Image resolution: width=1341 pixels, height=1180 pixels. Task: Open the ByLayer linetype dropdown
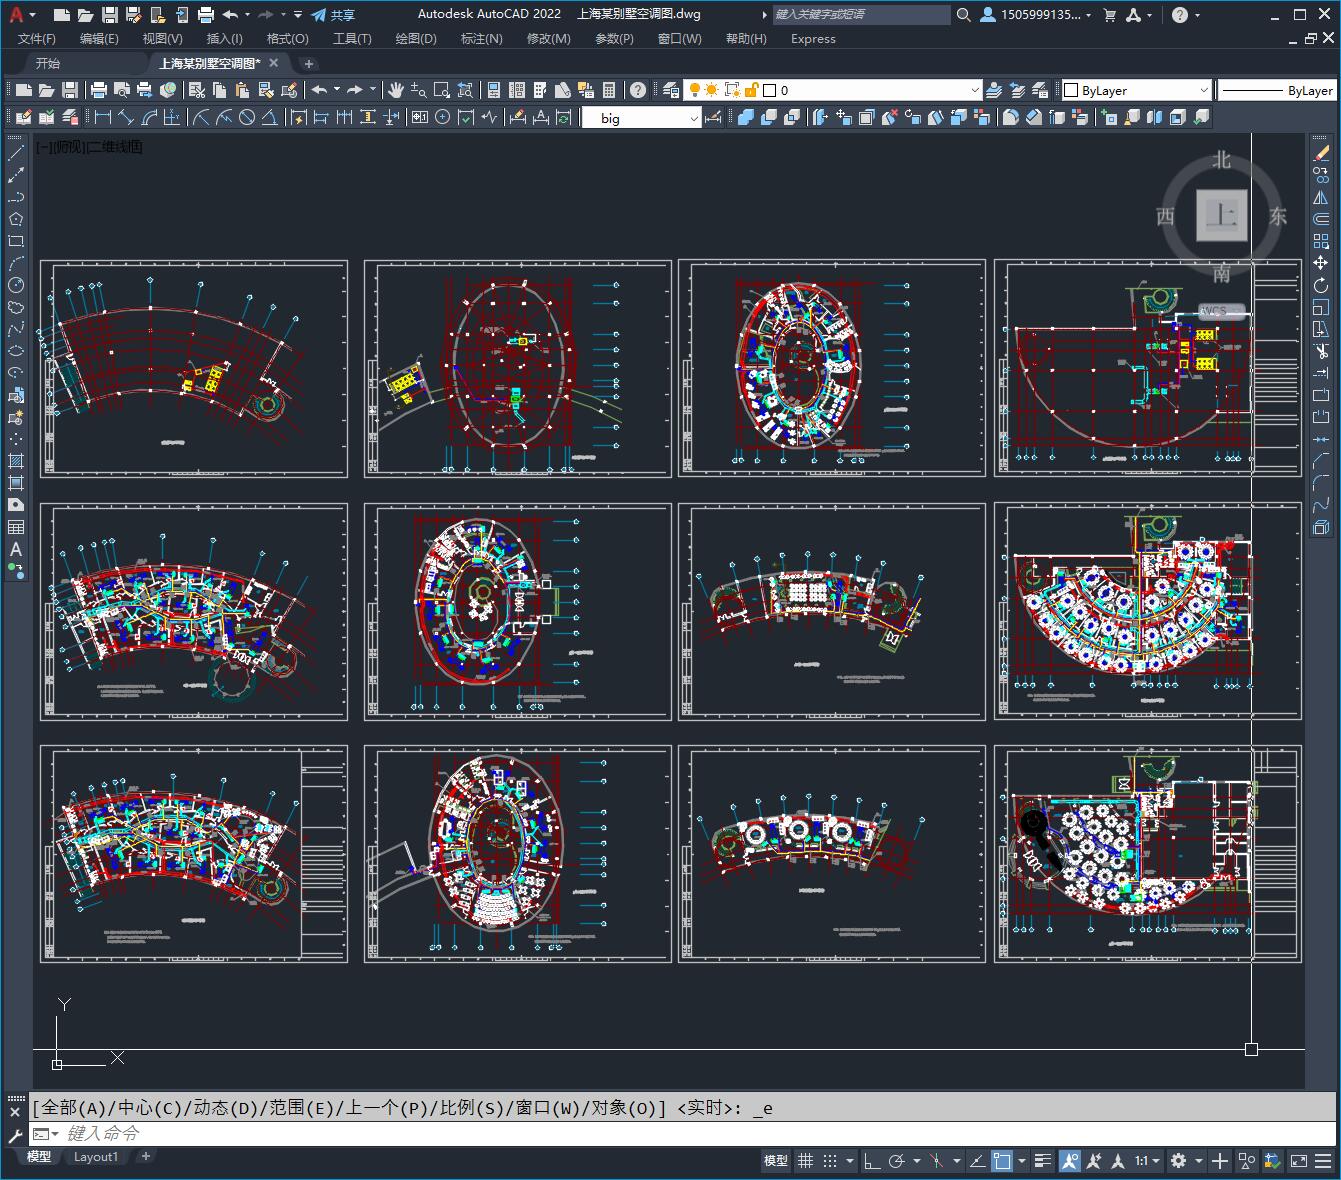click(x=1278, y=90)
